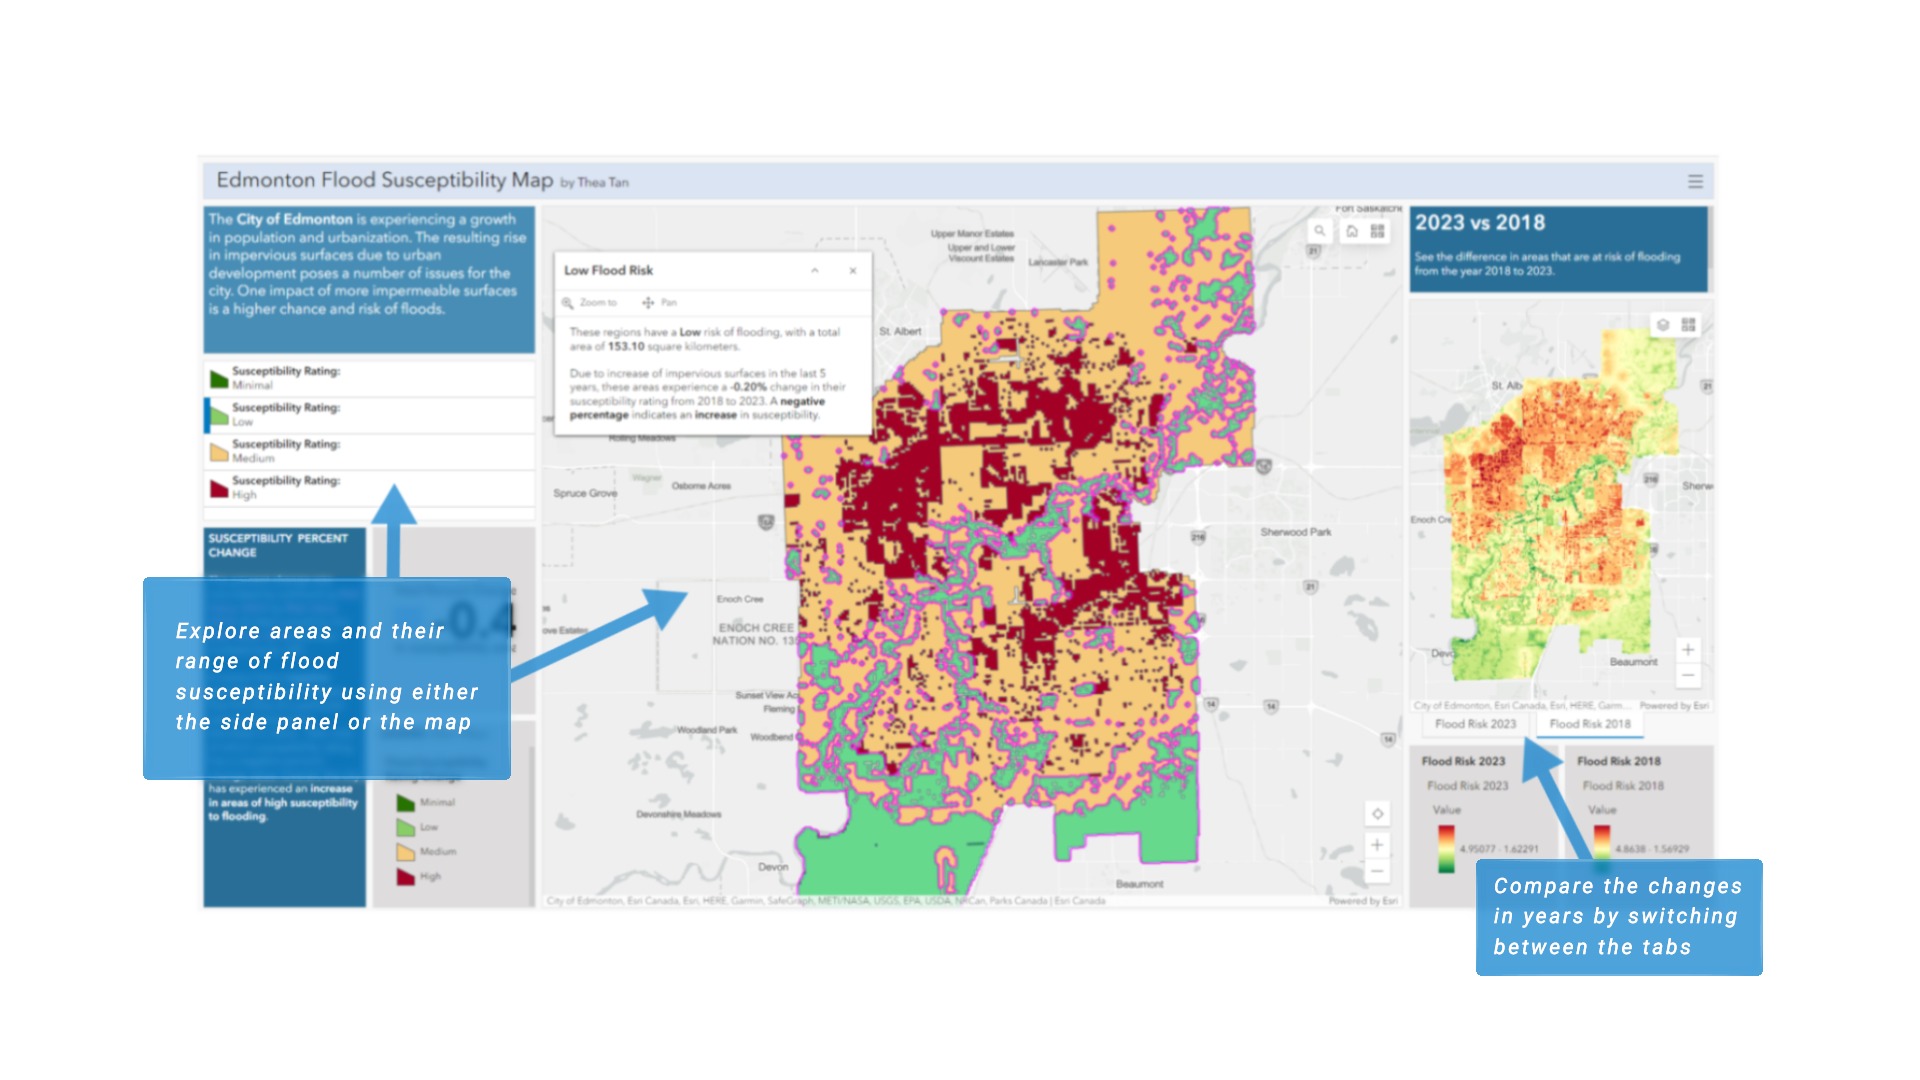Click the locate button on main map
Image resolution: width=1920 pixels, height=1080 pixels.
pyautogui.click(x=1377, y=813)
